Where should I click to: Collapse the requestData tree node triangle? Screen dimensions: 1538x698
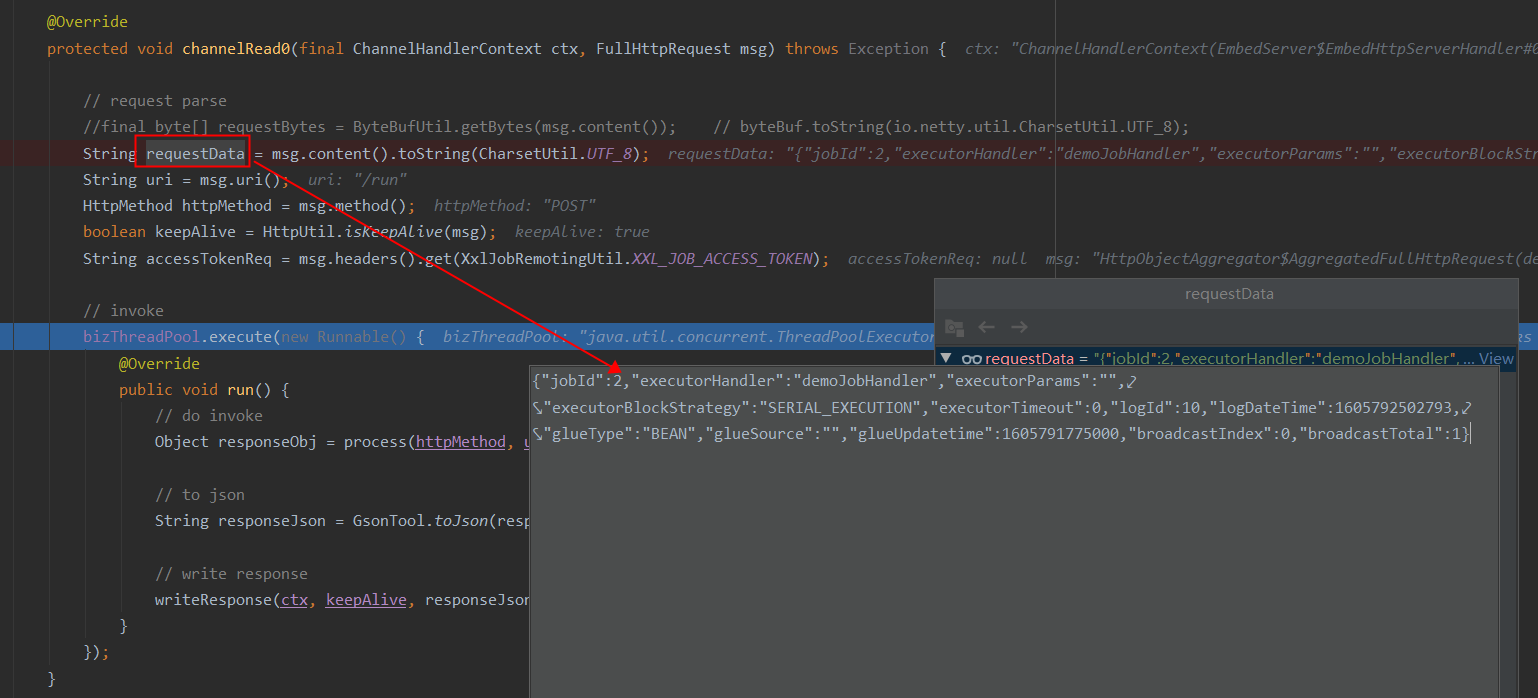[946, 358]
